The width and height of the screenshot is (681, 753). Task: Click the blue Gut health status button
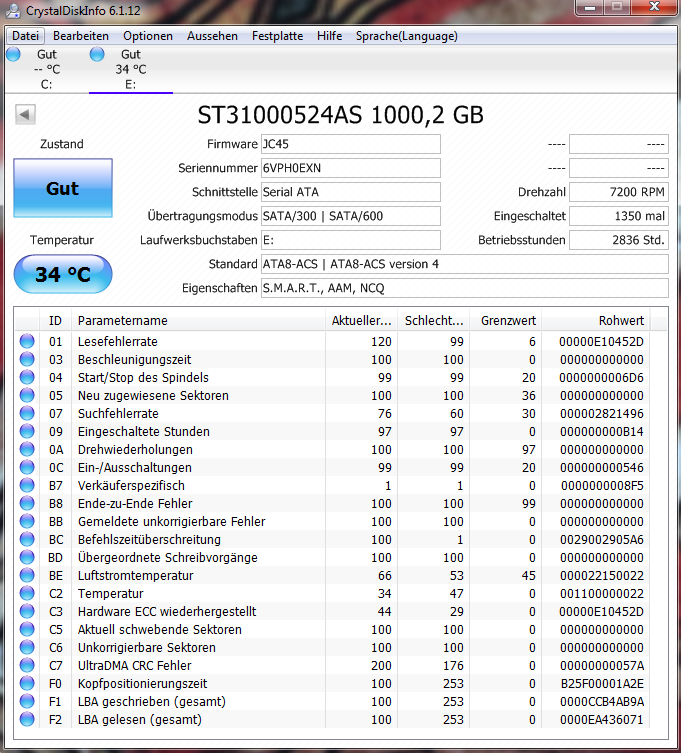pyautogui.click(x=63, y=188)
